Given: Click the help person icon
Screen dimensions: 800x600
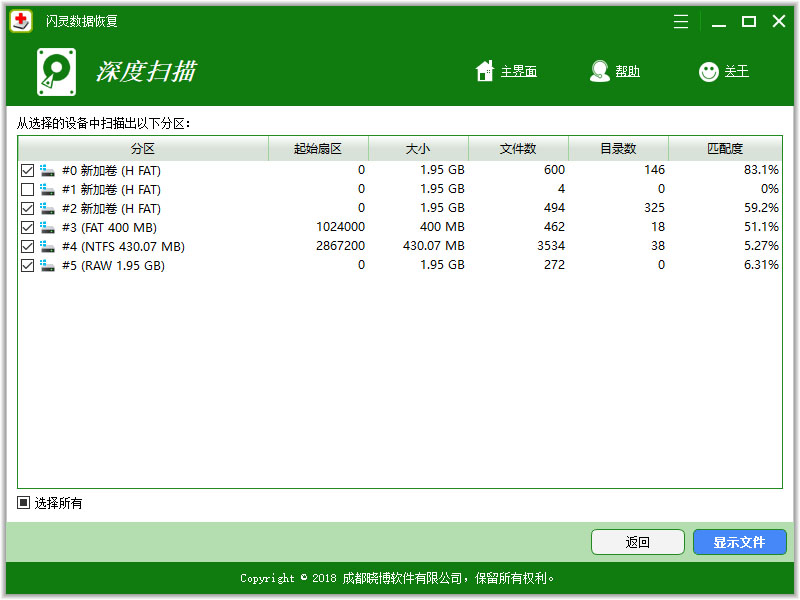Looking at the screenshot, I should [x=599, y=71].
